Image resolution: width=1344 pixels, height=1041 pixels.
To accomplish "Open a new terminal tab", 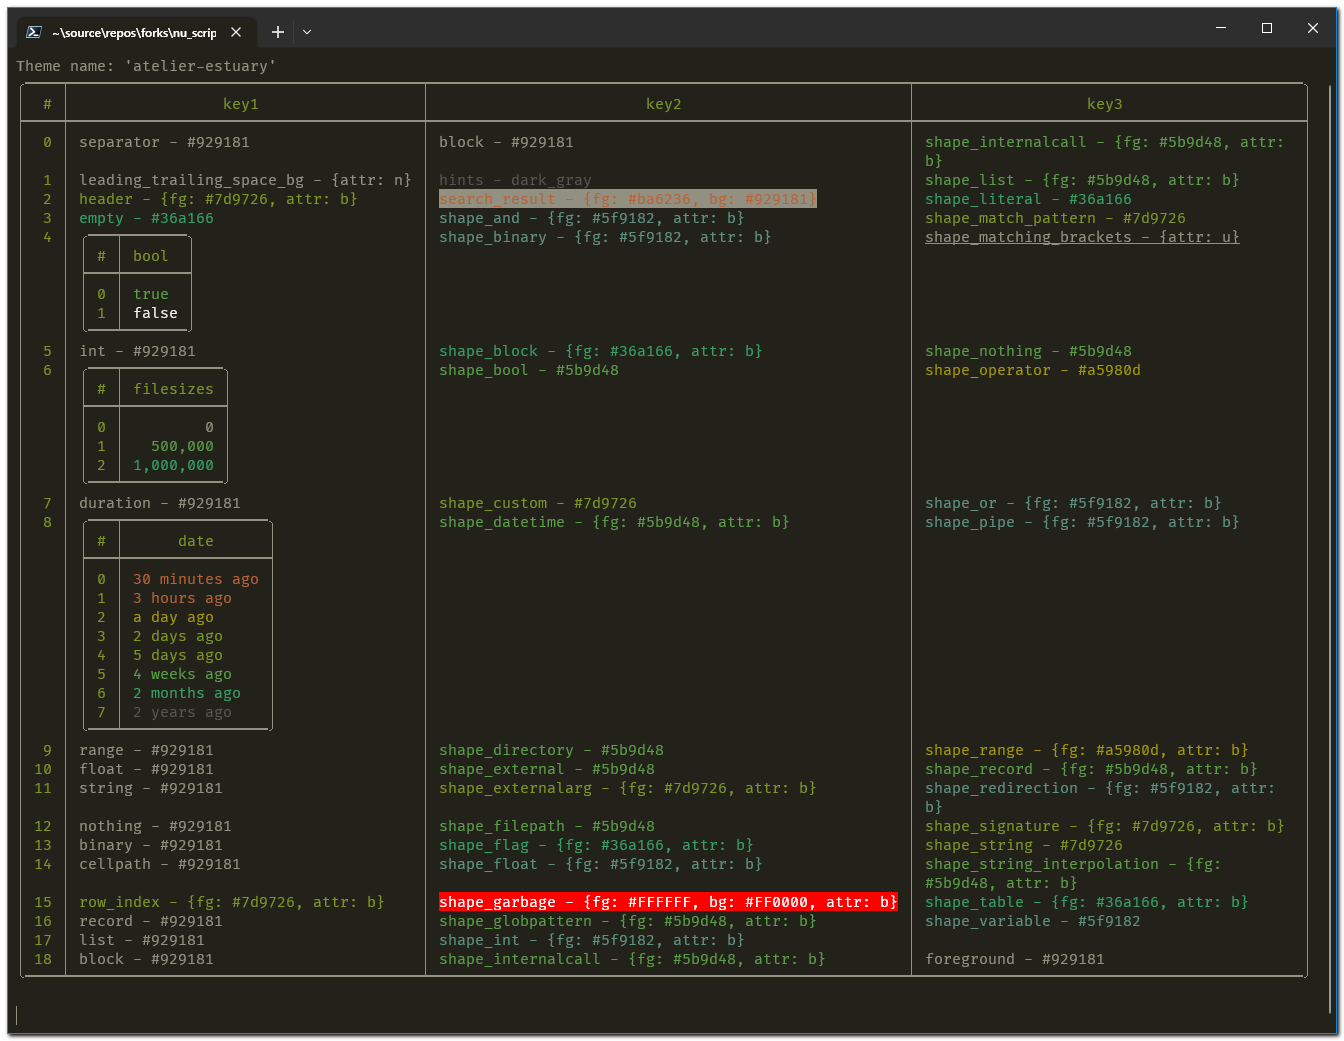I will [278, 32].
